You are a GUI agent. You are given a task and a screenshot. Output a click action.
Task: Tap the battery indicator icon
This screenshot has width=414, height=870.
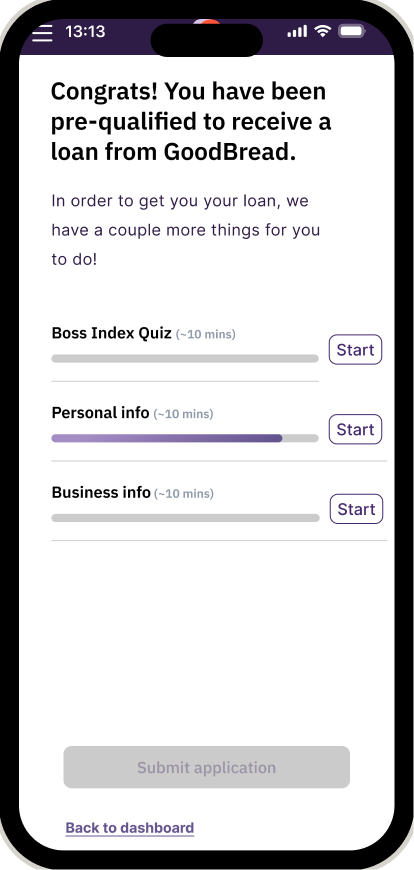tap(352, 31)
